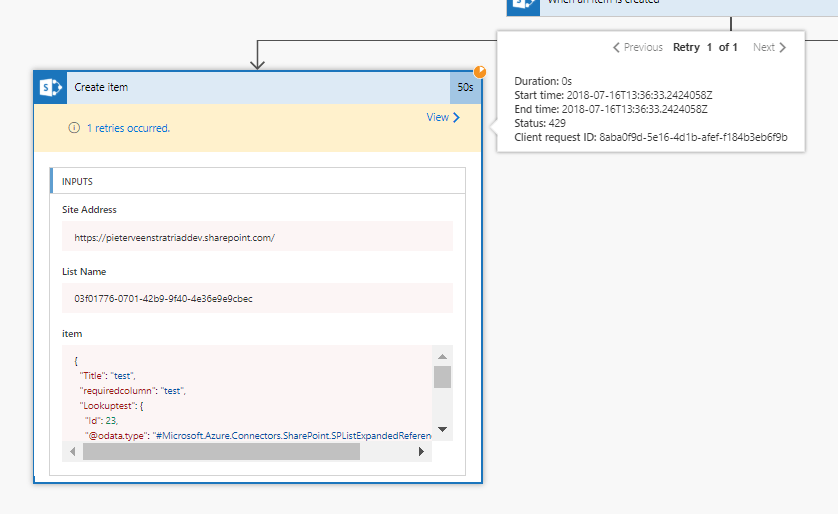Click the "requiredcolumn": "test" line
The width and height of the screenshot is (838, 514).
tap(133, 391)
